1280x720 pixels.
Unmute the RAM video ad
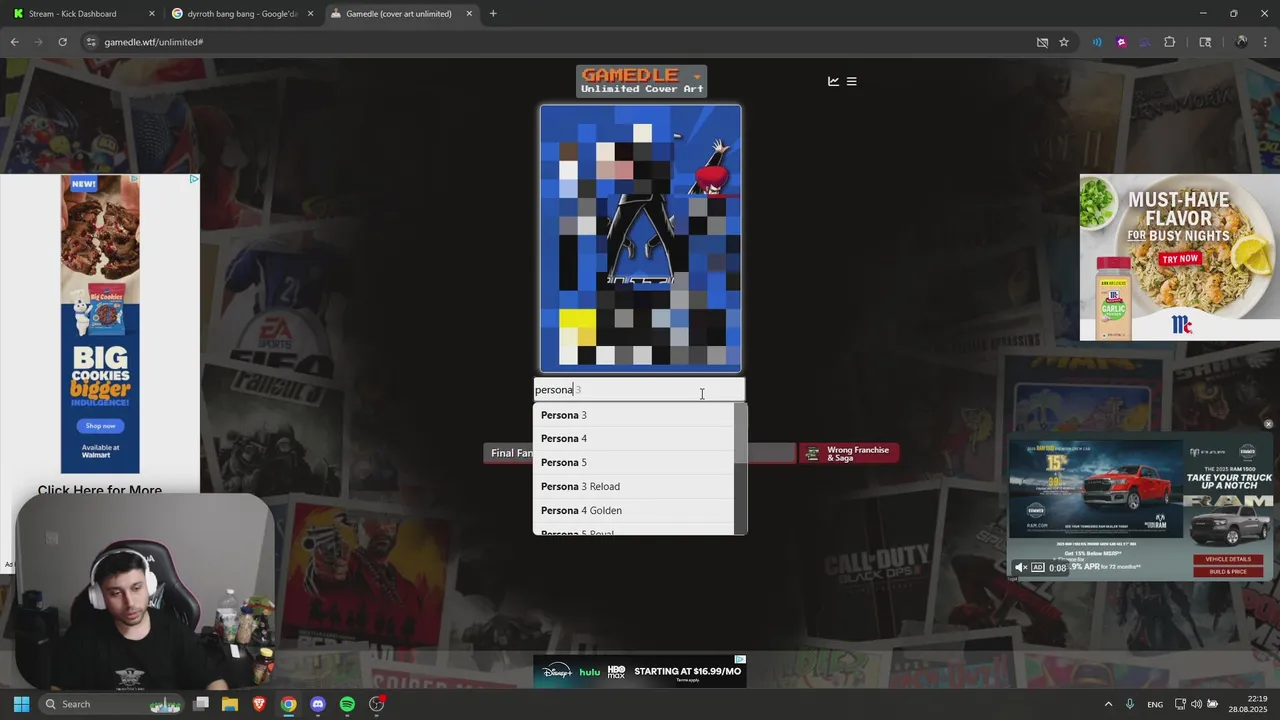pos(1020,567)
